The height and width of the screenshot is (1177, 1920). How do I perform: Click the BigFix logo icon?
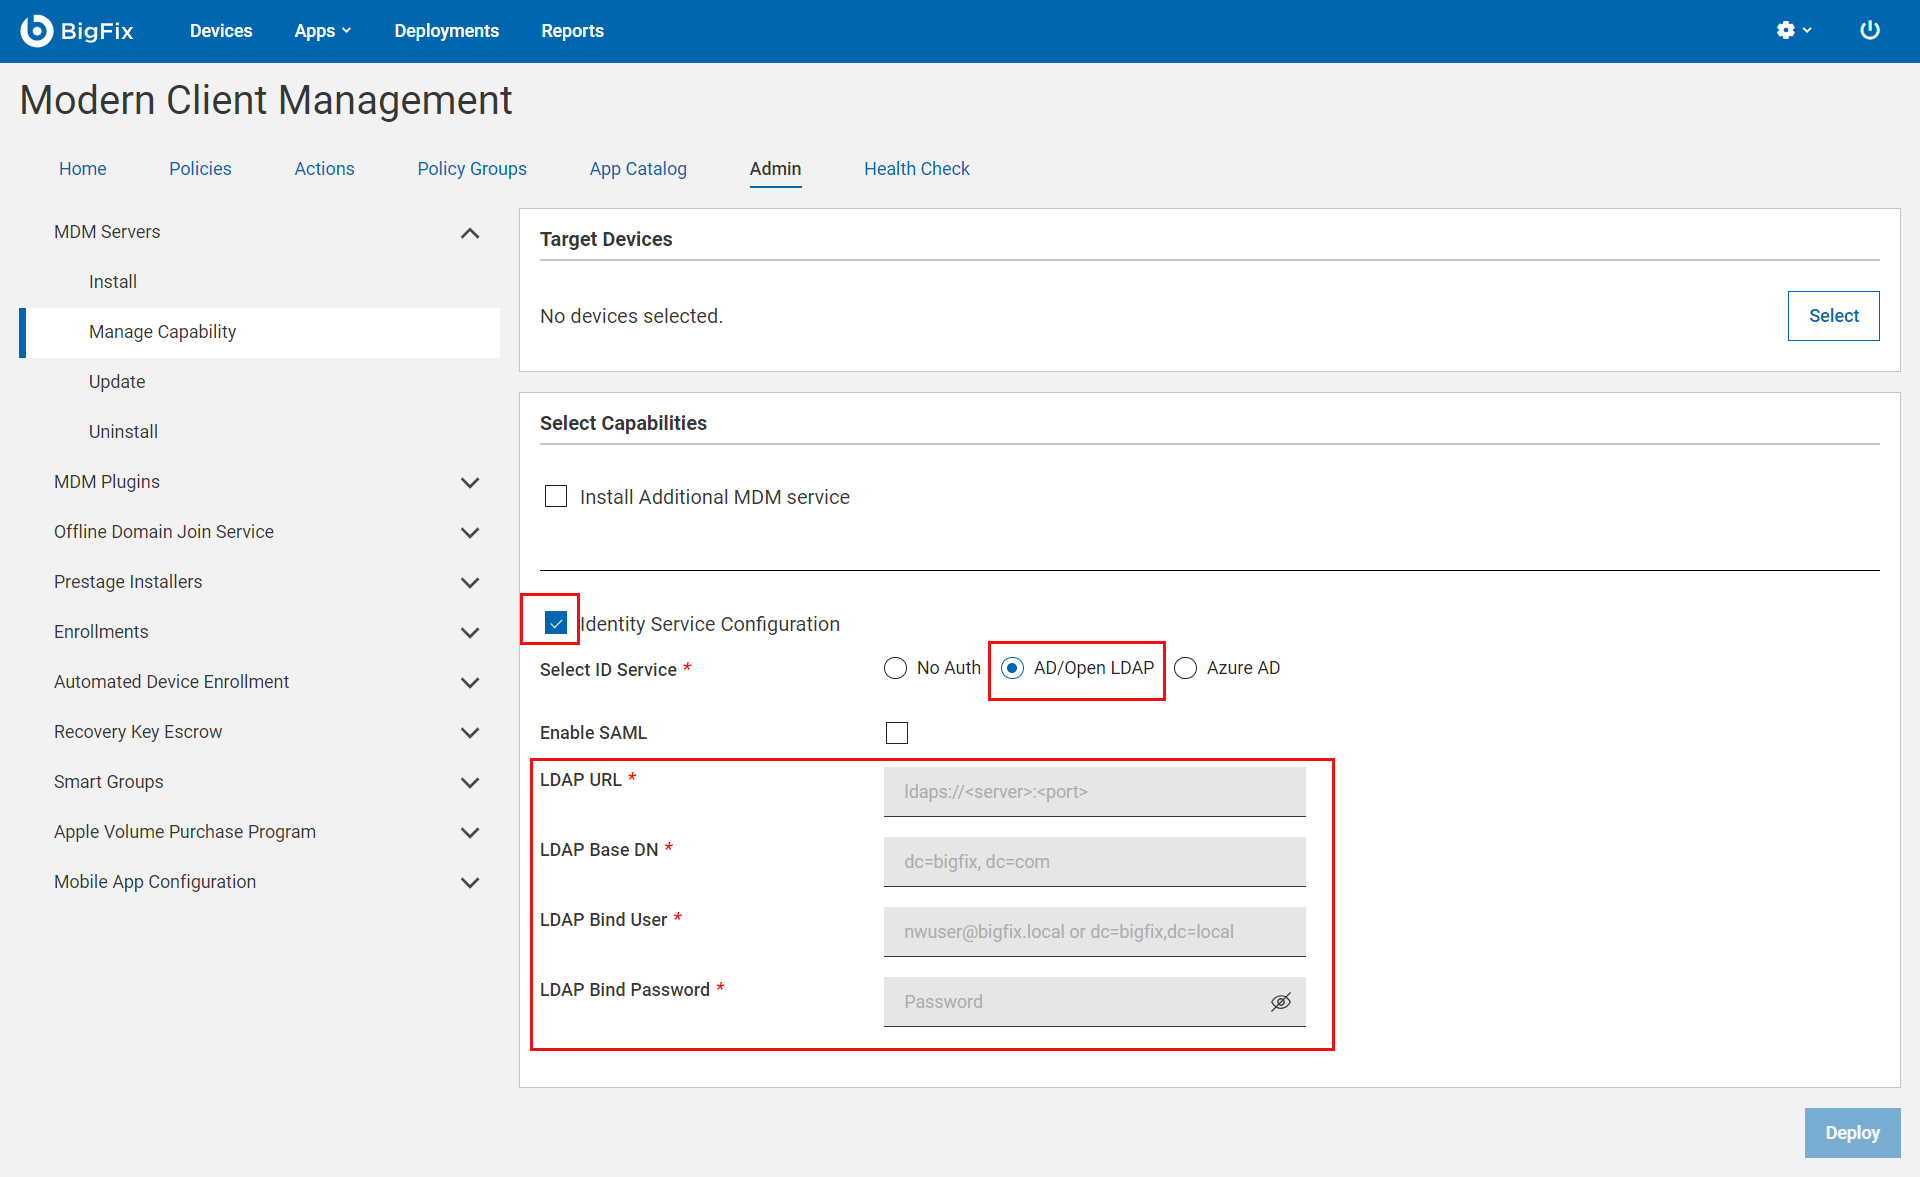[36, 31]
